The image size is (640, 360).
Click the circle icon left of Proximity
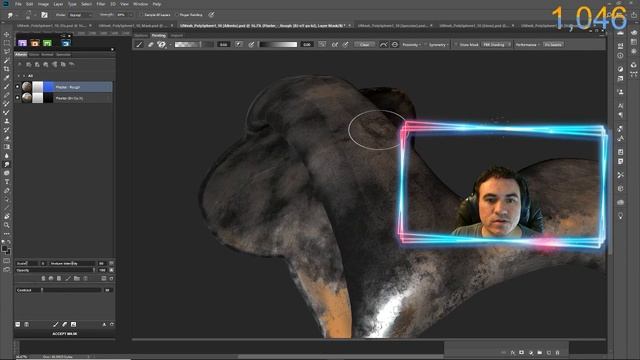395,44
